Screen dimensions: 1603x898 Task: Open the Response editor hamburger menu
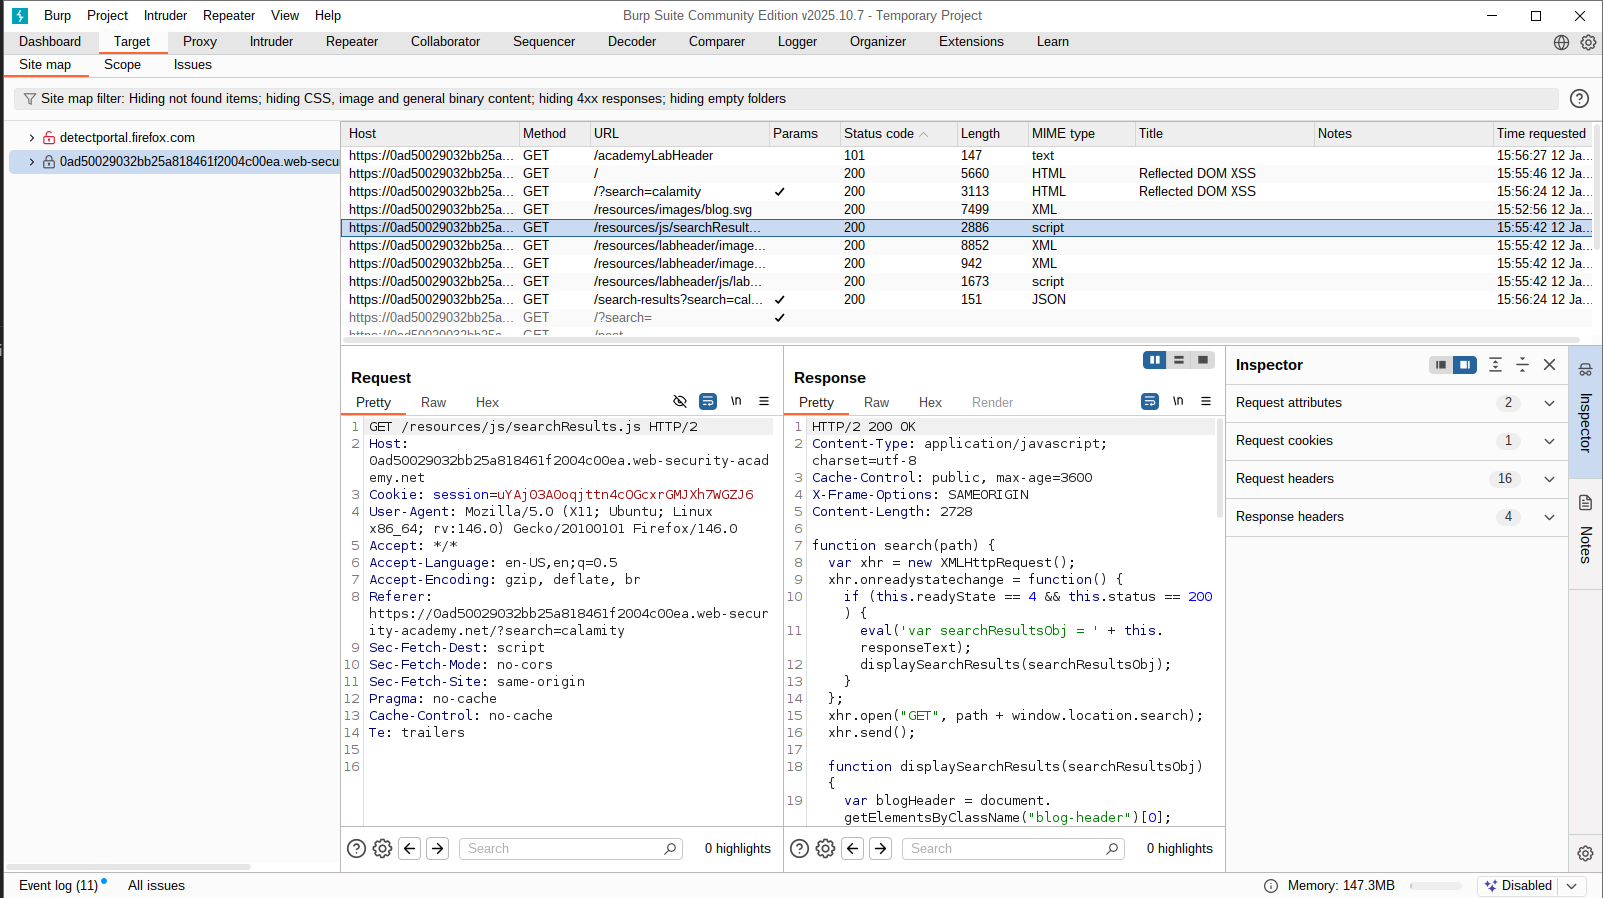click(1206, 401)
